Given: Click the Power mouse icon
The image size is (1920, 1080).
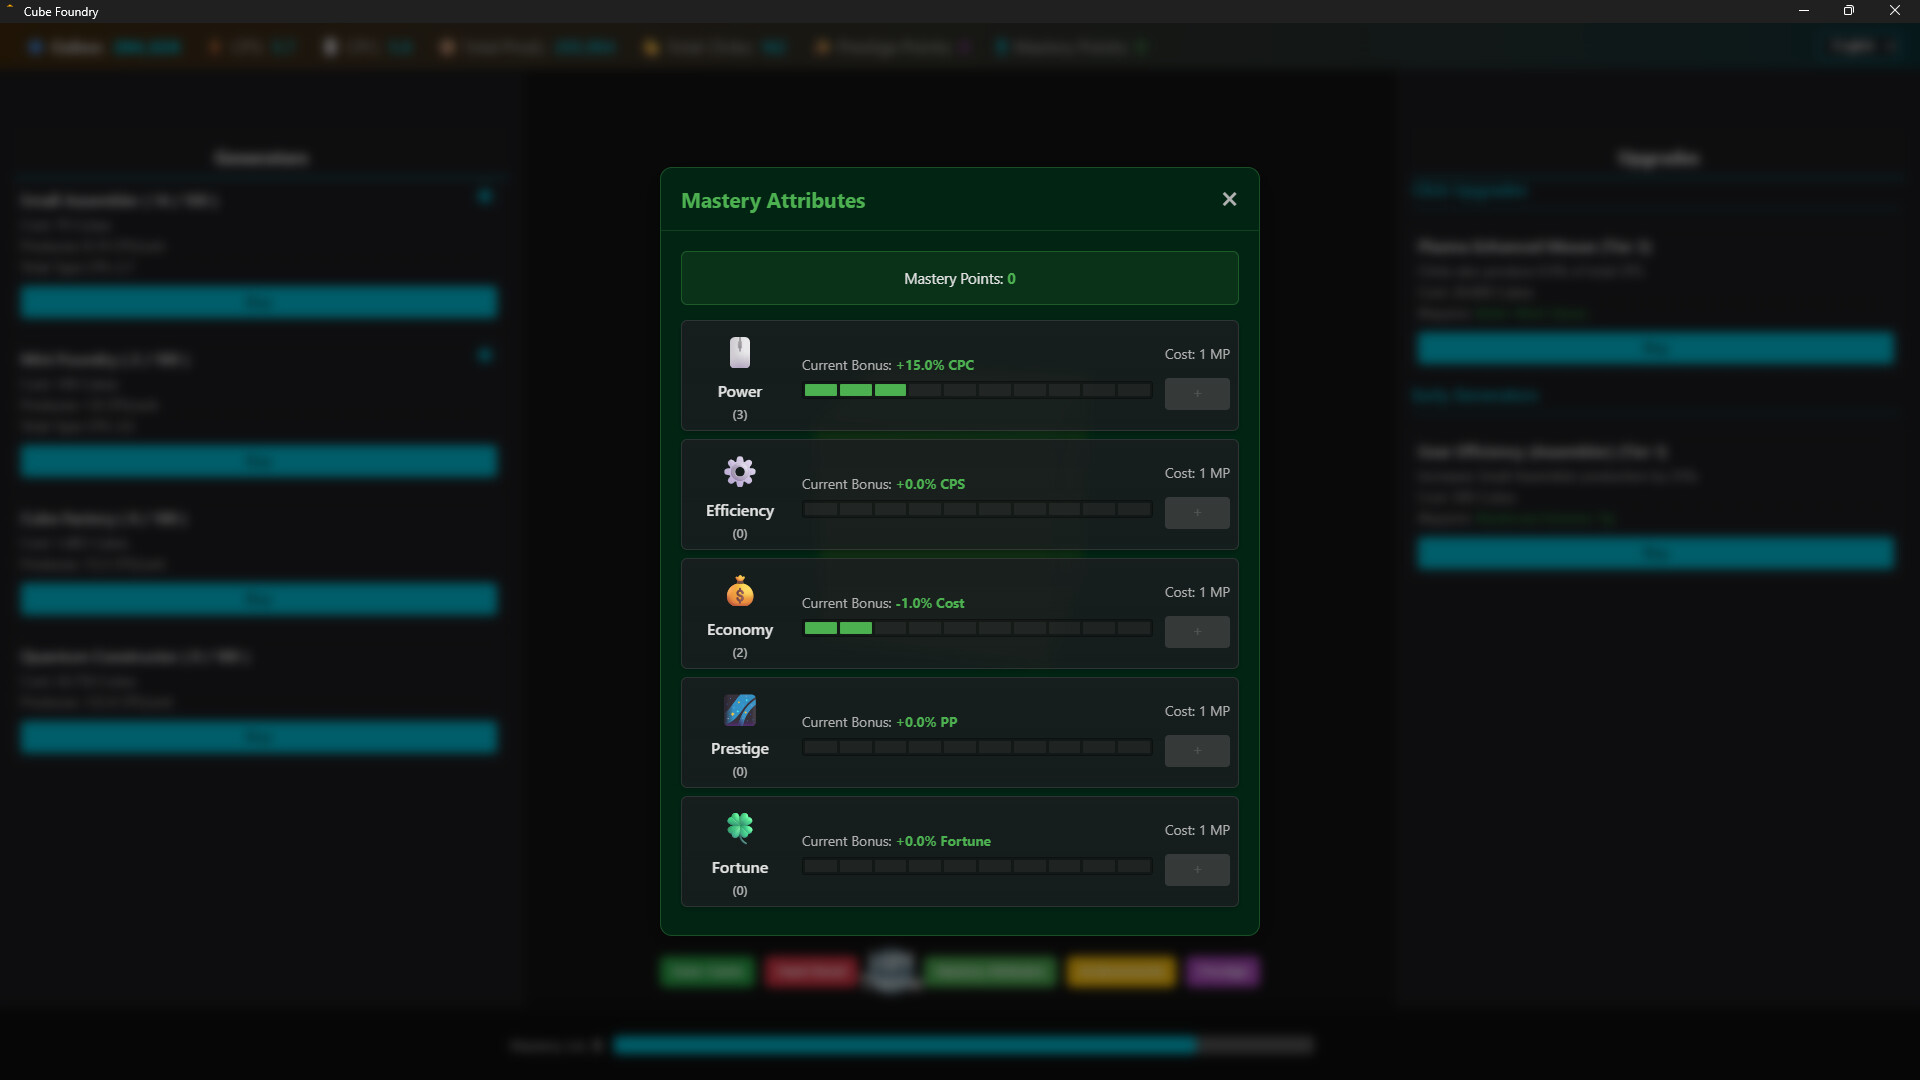Looking at the screenshot, I should pyautogui.click(x=739, y=353).
